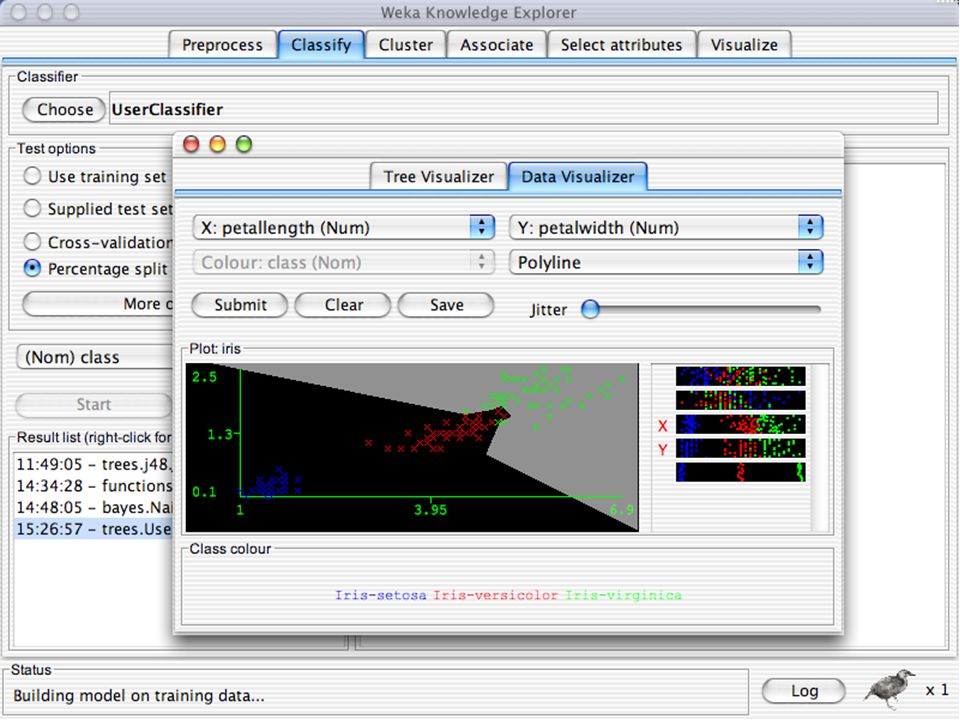Open the Y: petalwidth attribute dropdown
Screen dimensions: 960x720
[x=666, y=228]
